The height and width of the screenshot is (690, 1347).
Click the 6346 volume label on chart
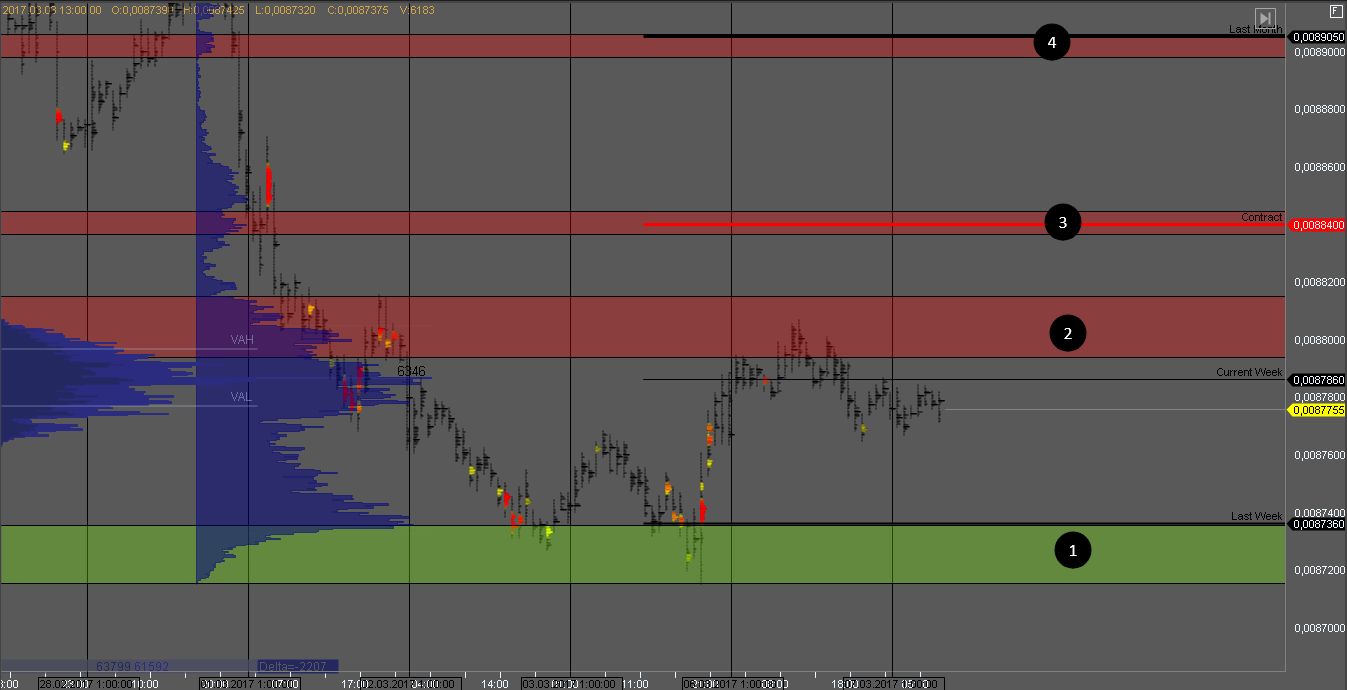[411, 371]
